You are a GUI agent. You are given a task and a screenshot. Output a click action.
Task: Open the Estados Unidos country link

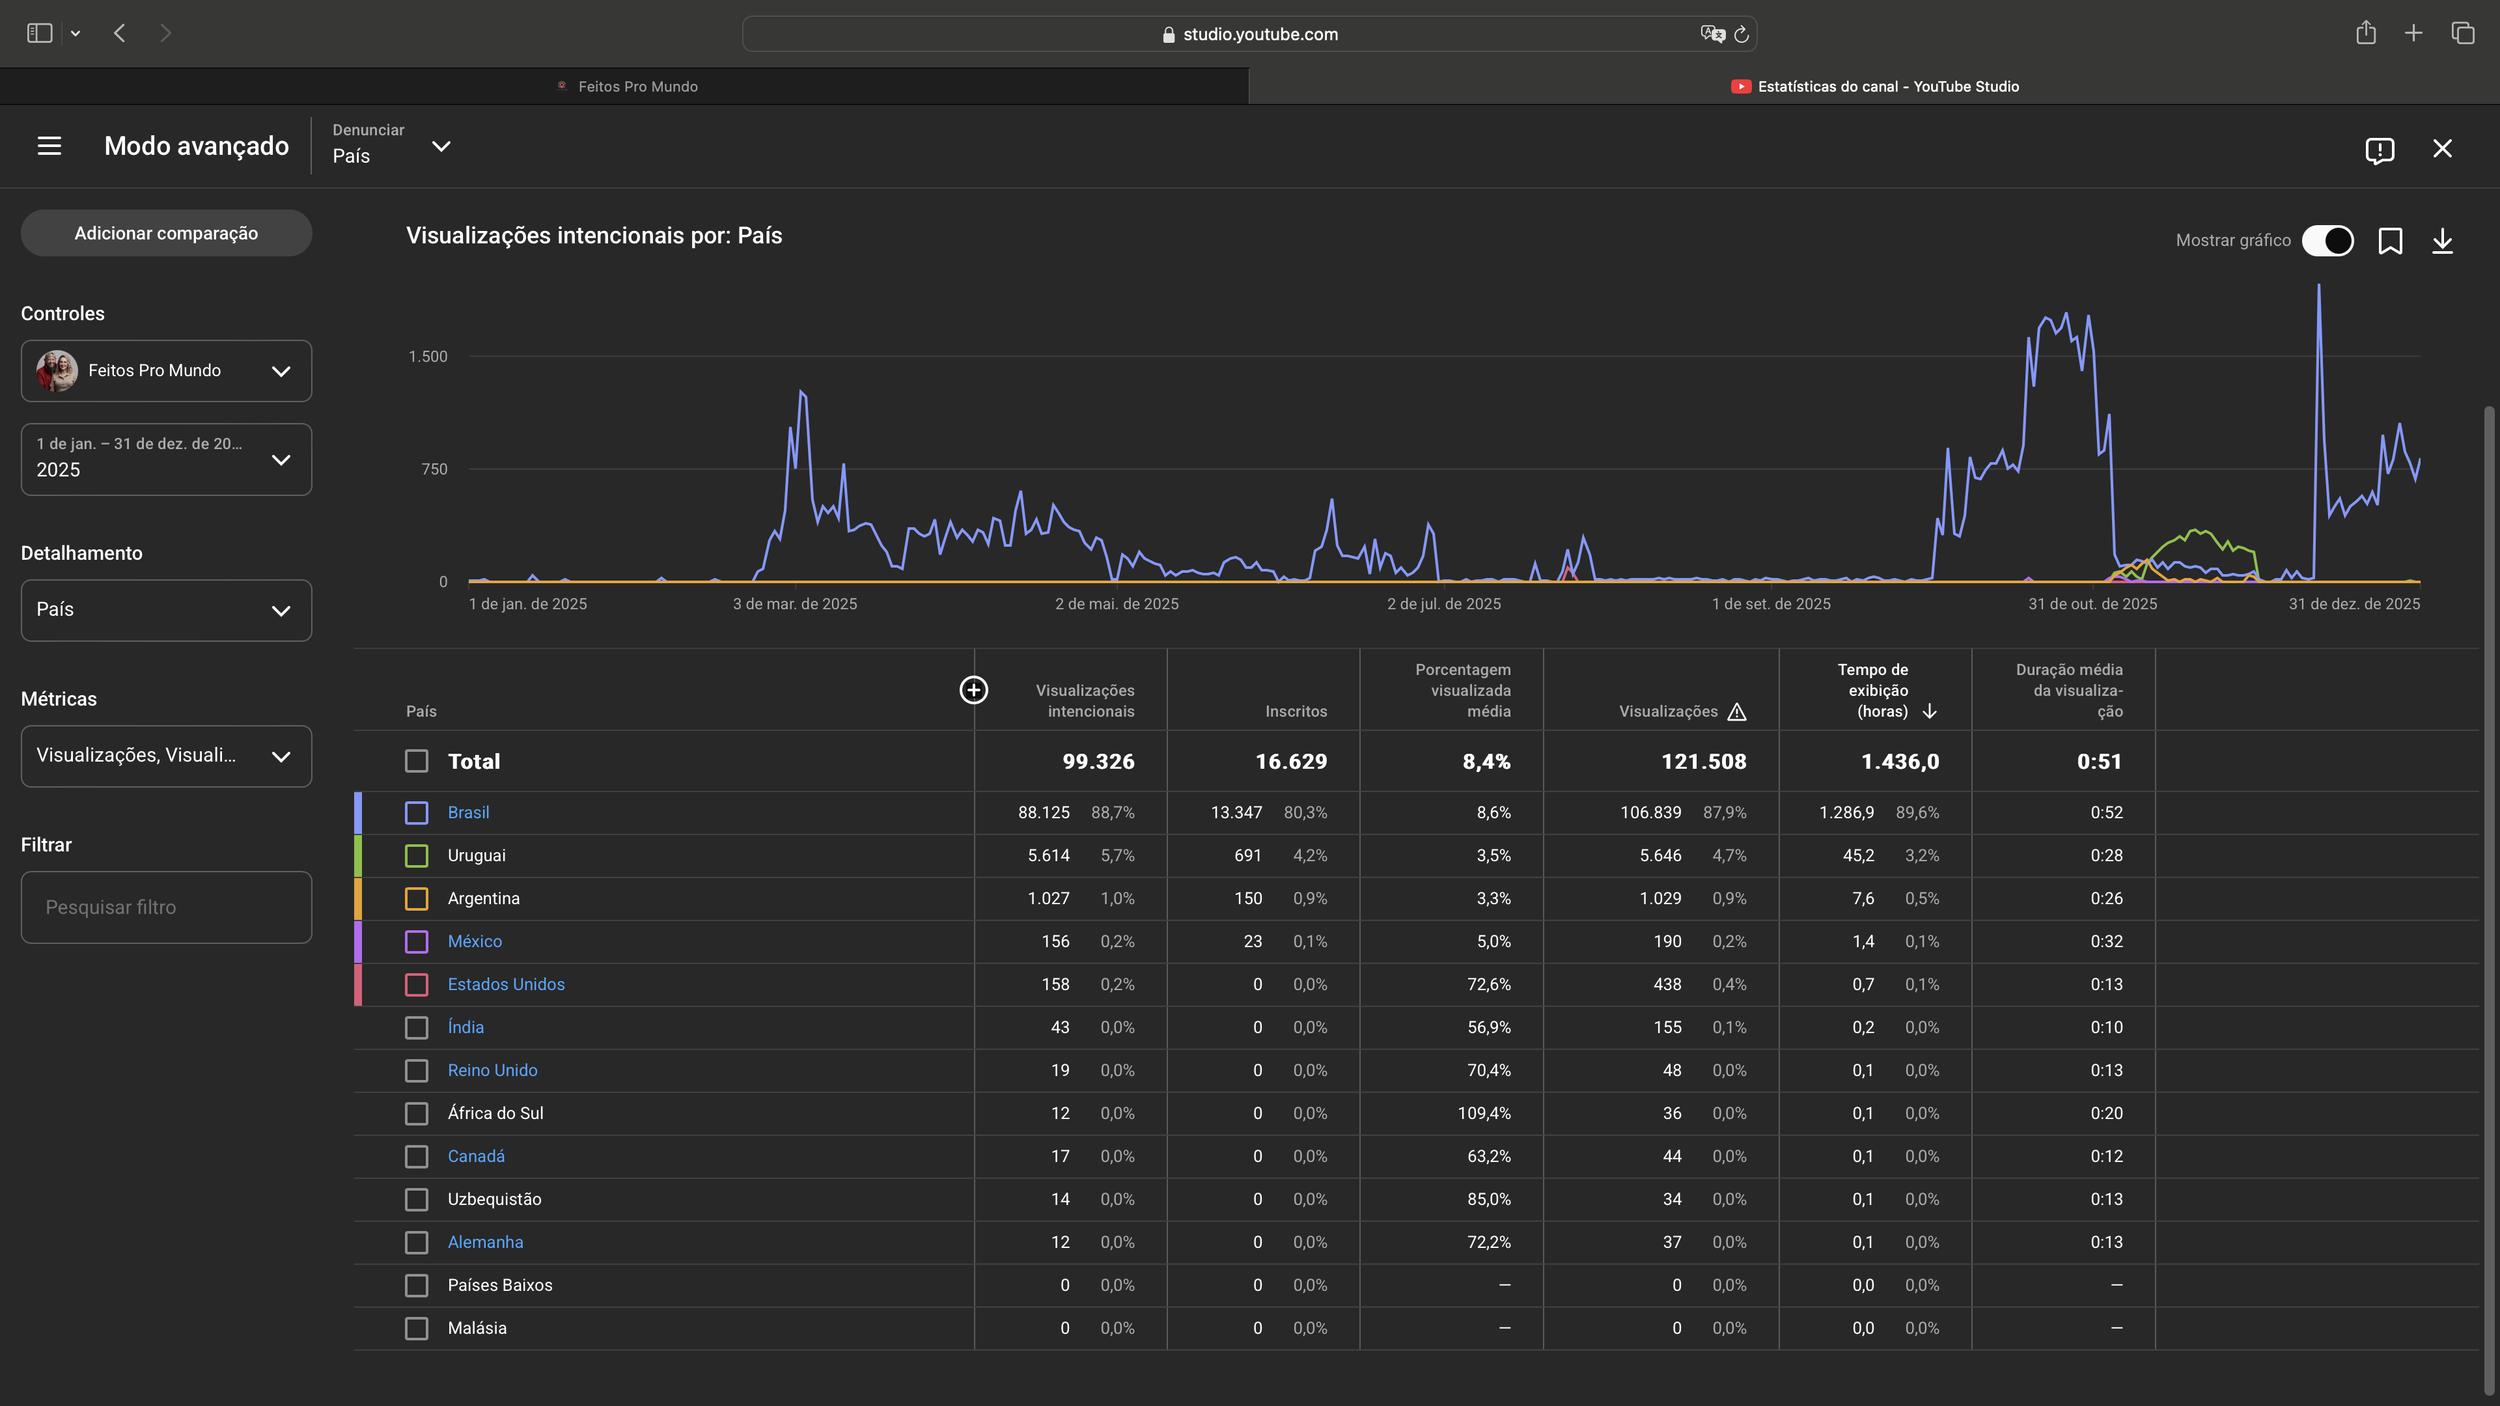coord(506,984)
